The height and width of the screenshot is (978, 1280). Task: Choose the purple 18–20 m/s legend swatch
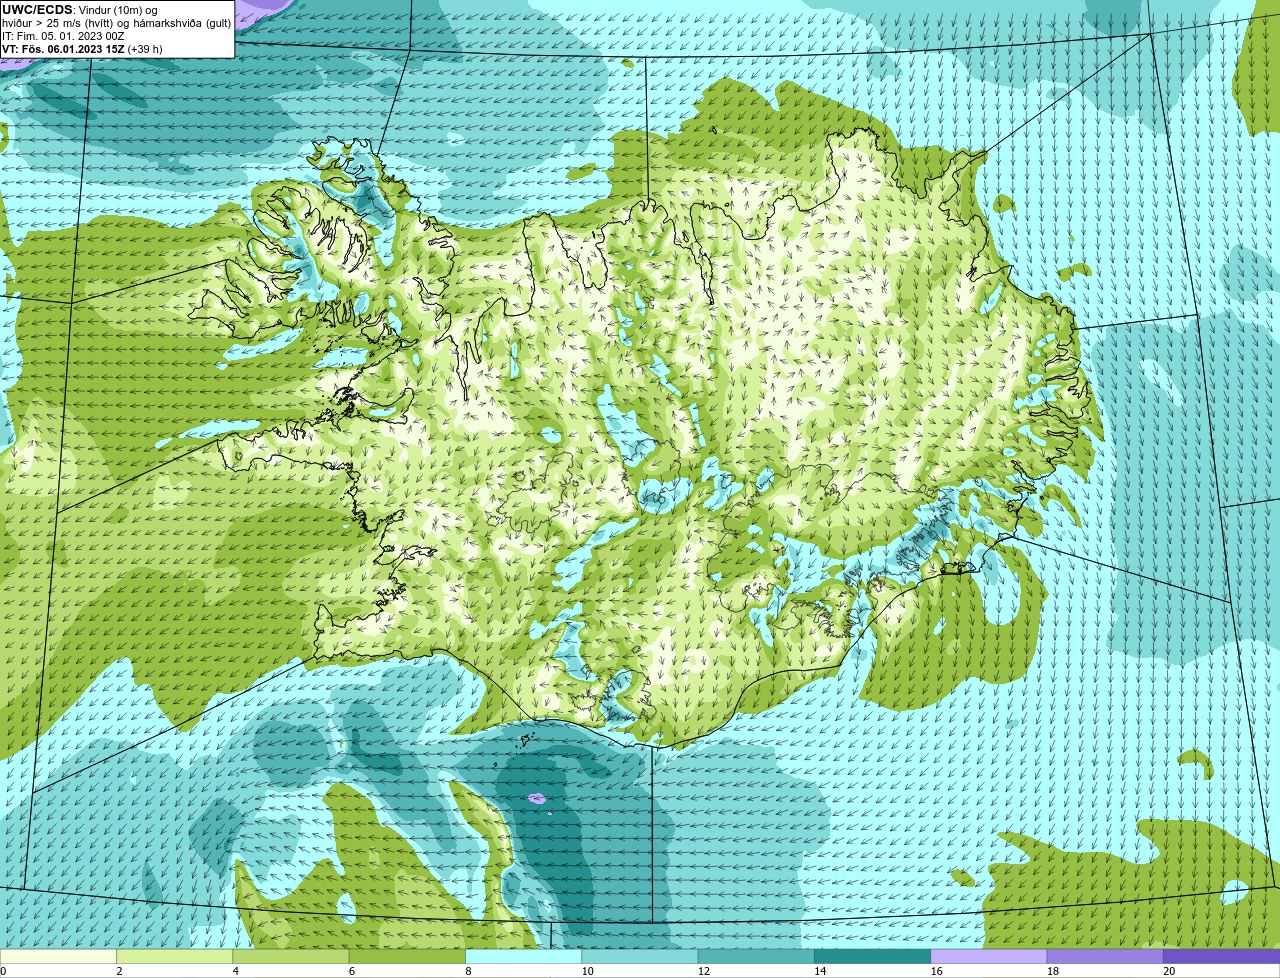coord(1105,957)
